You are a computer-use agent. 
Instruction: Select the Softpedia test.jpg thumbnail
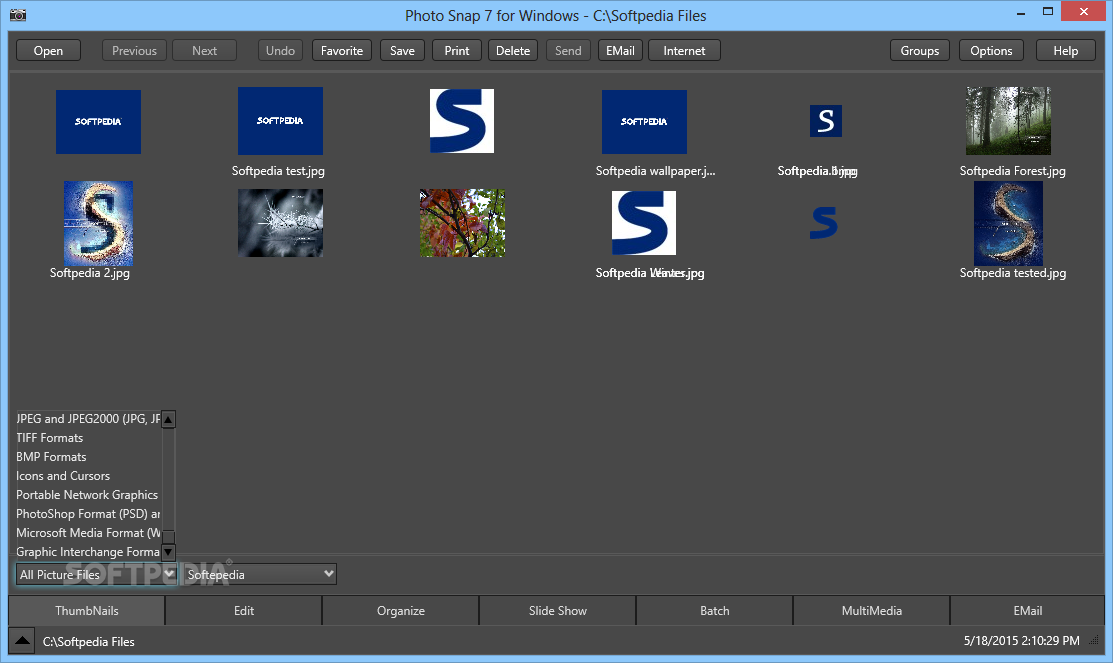coord(280,121)
